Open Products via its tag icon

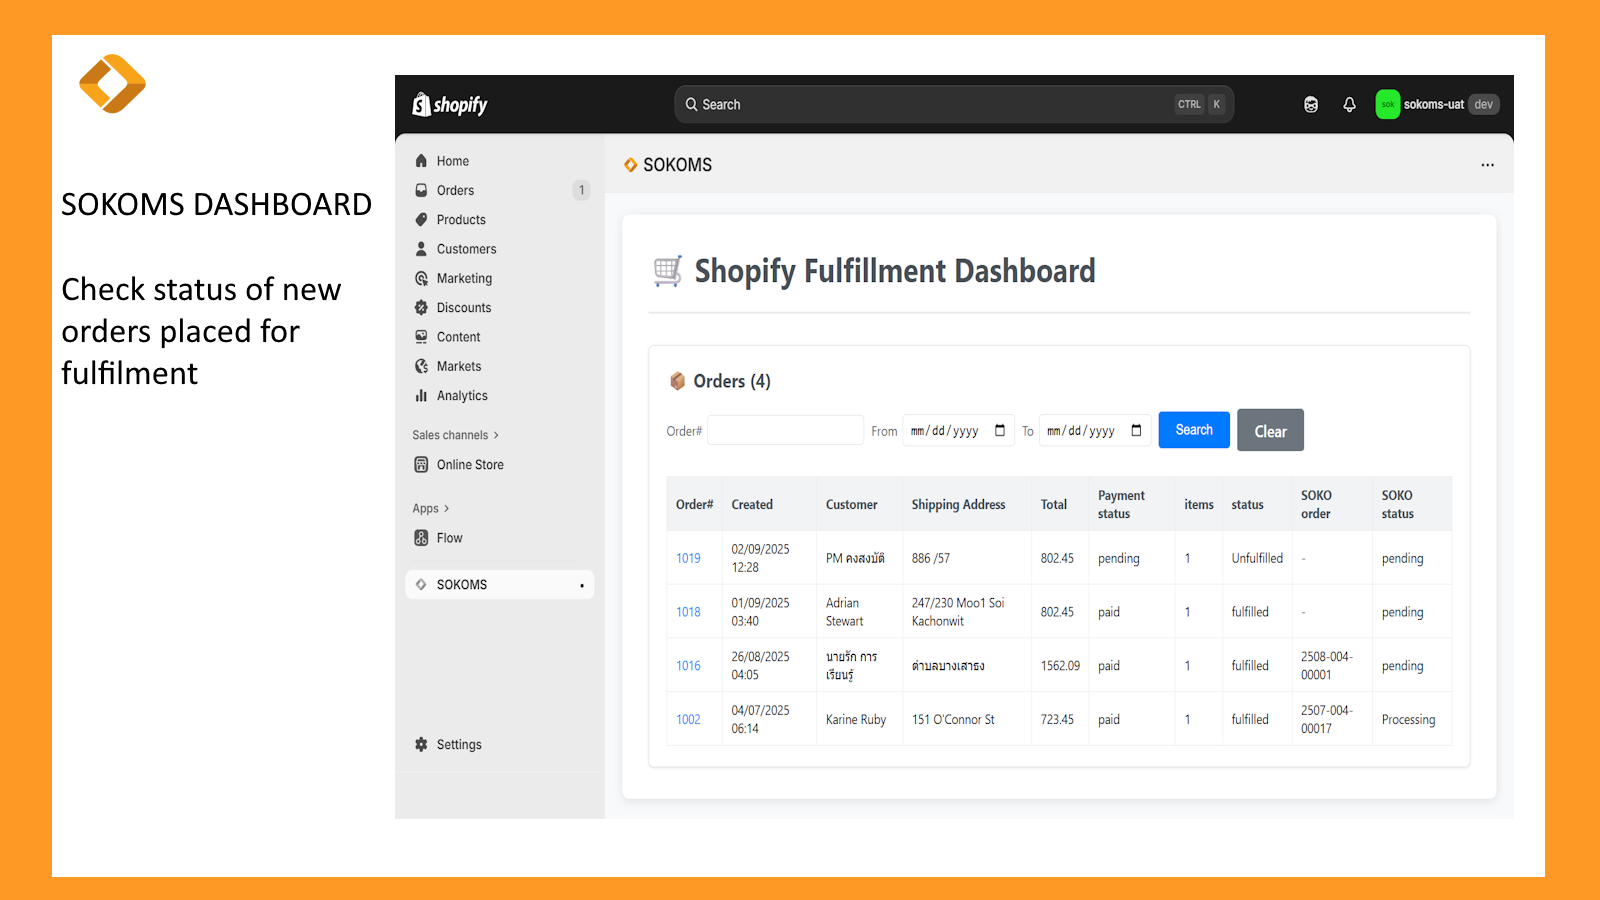[421, 220]
